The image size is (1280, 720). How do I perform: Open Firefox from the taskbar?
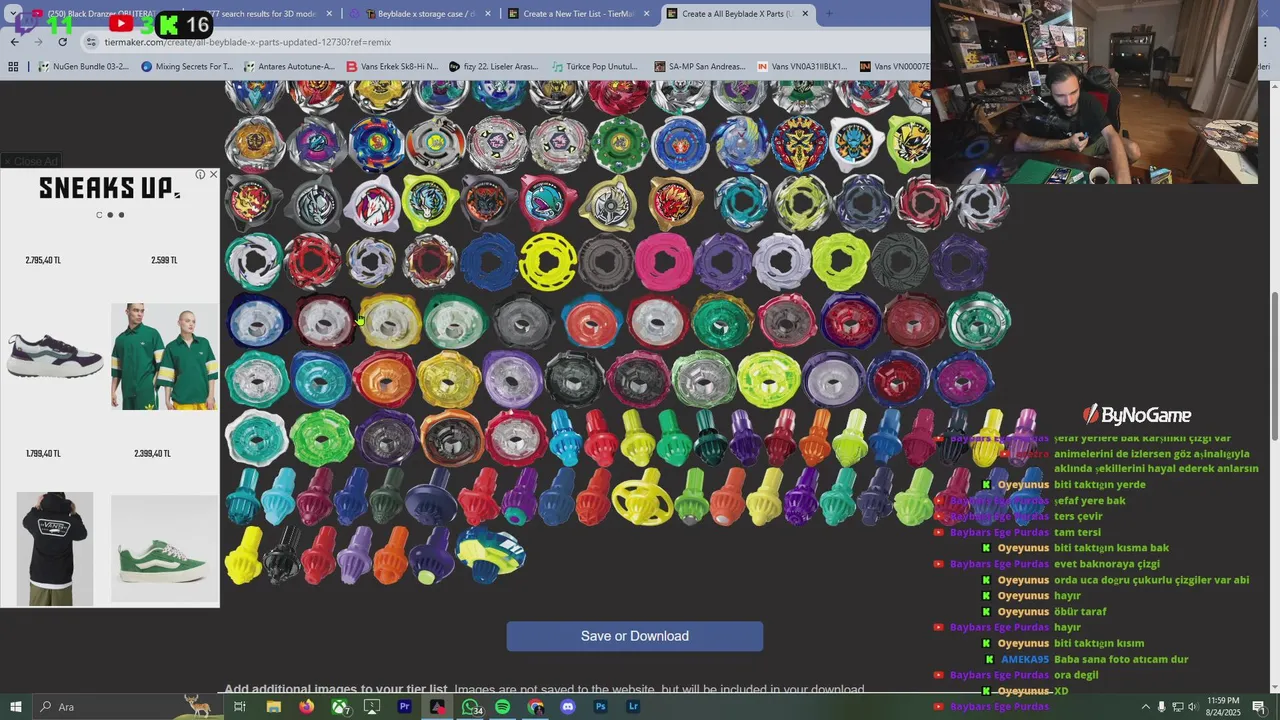click(306, 707)
